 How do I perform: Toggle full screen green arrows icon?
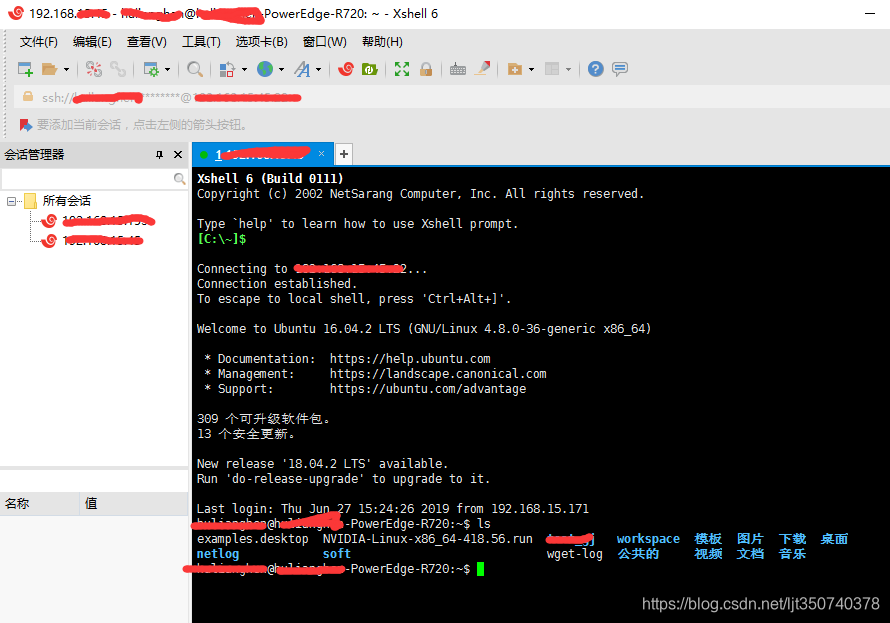click(x=402, y=69)
